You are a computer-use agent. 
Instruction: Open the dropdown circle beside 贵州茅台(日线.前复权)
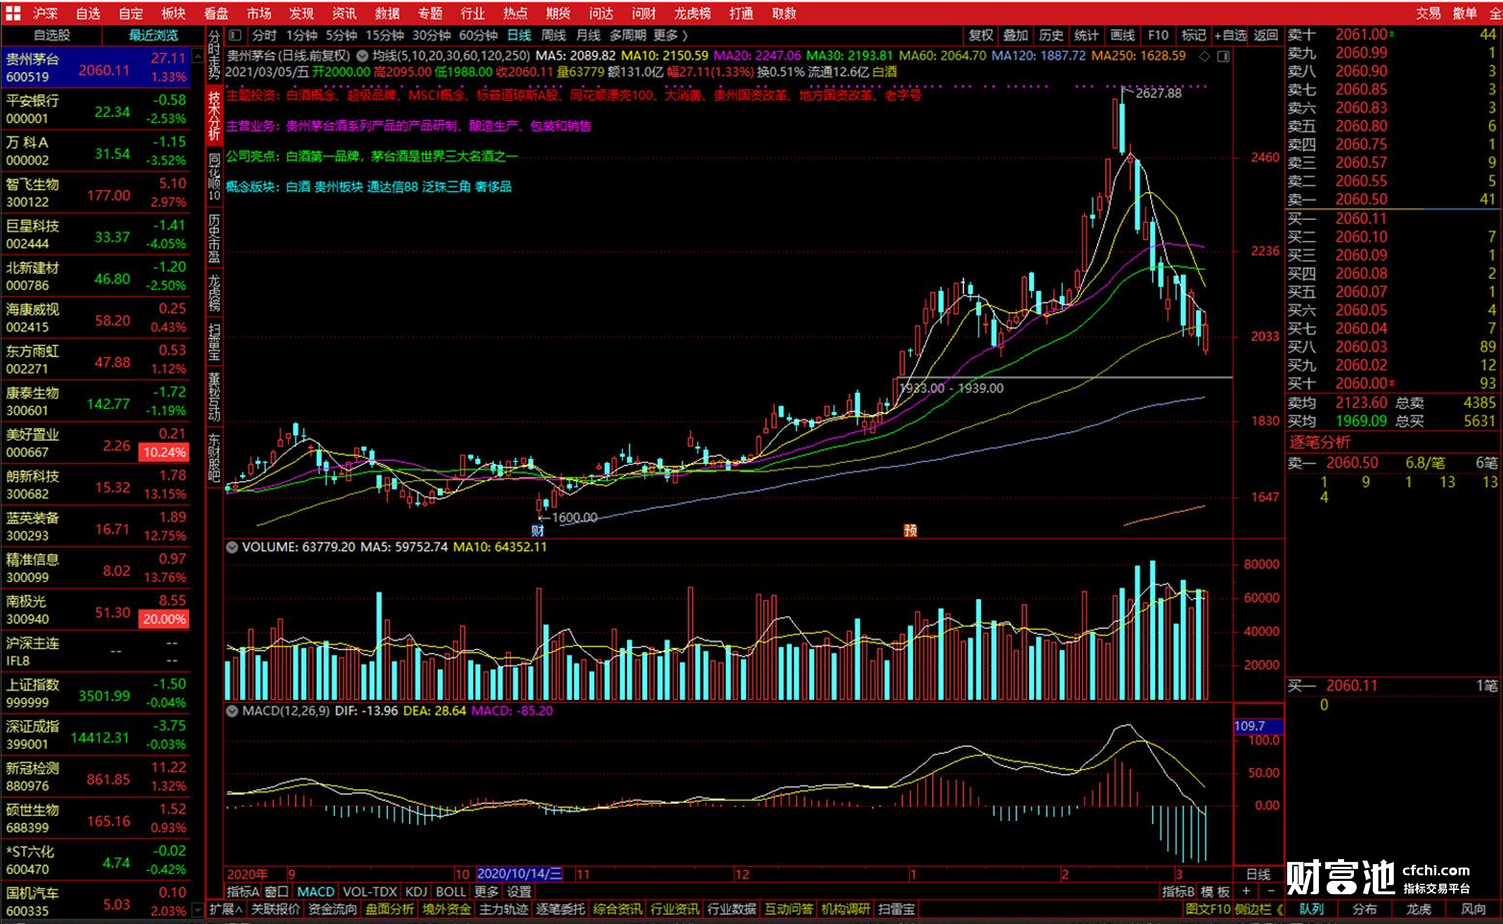tap(362, 56)
